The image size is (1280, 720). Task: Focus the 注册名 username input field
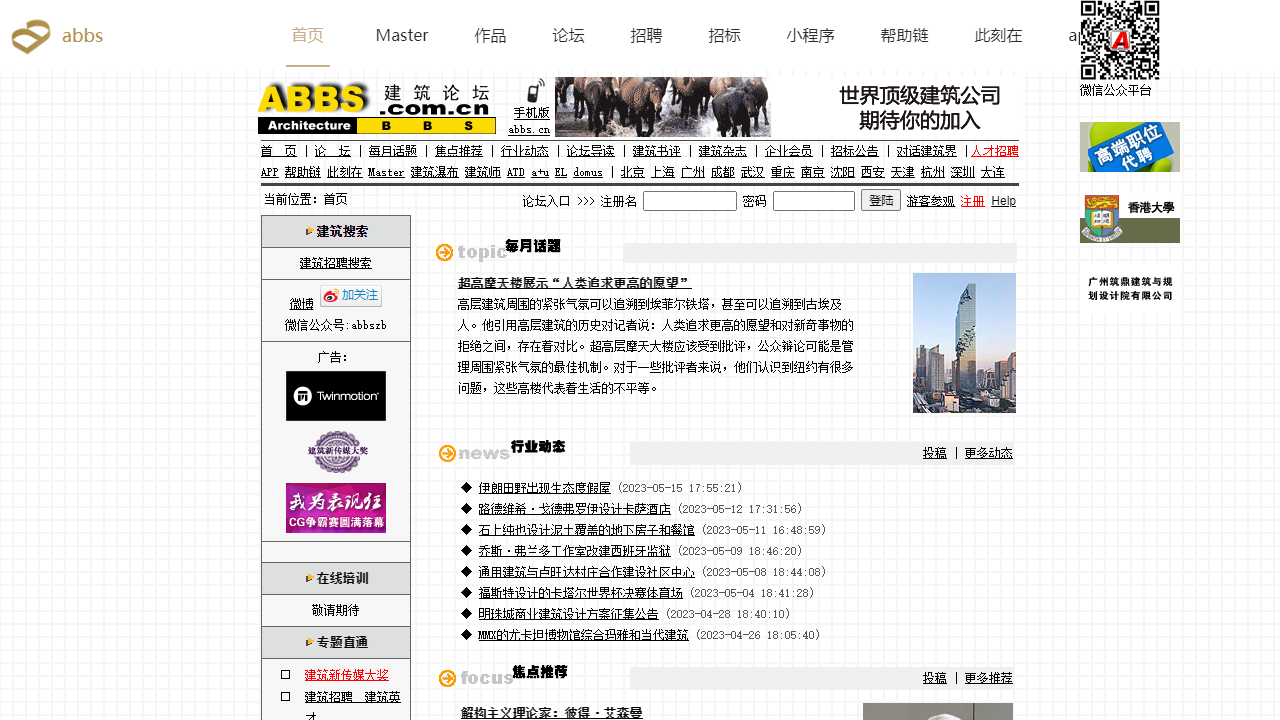click(x=690, y=201)
